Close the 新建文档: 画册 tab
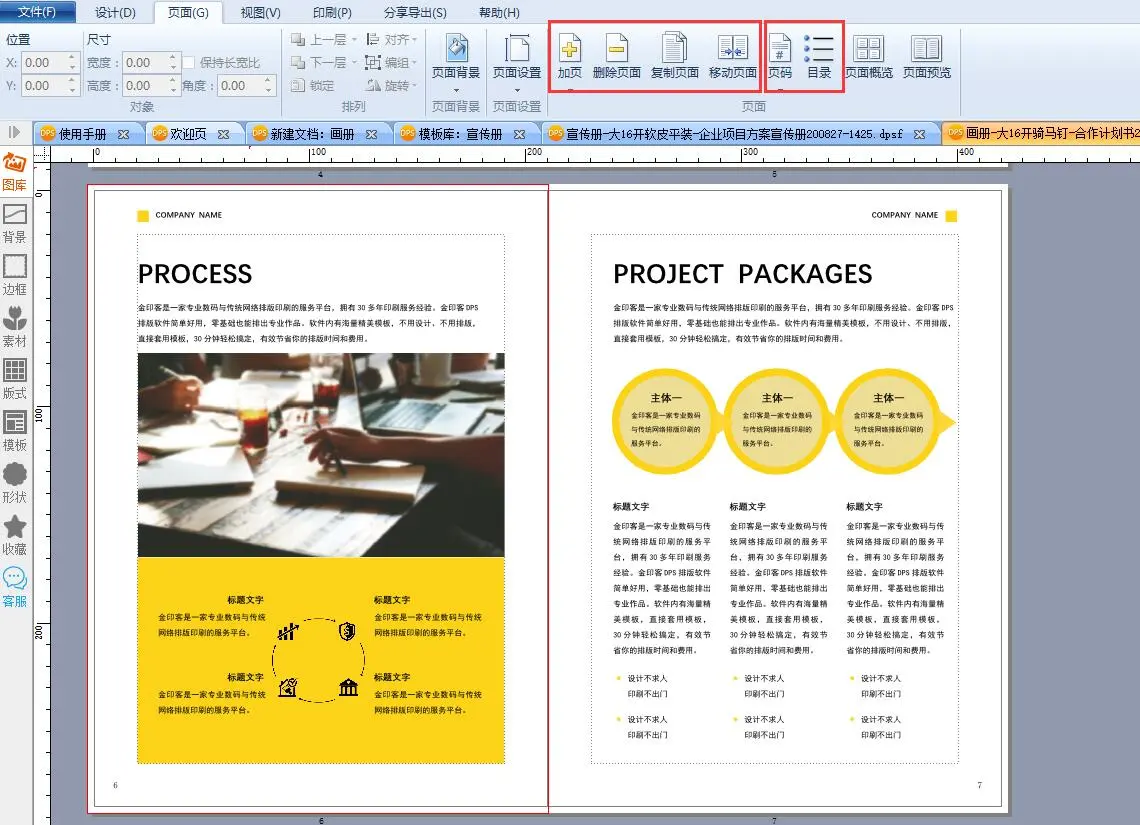 [x=372, y=134]
